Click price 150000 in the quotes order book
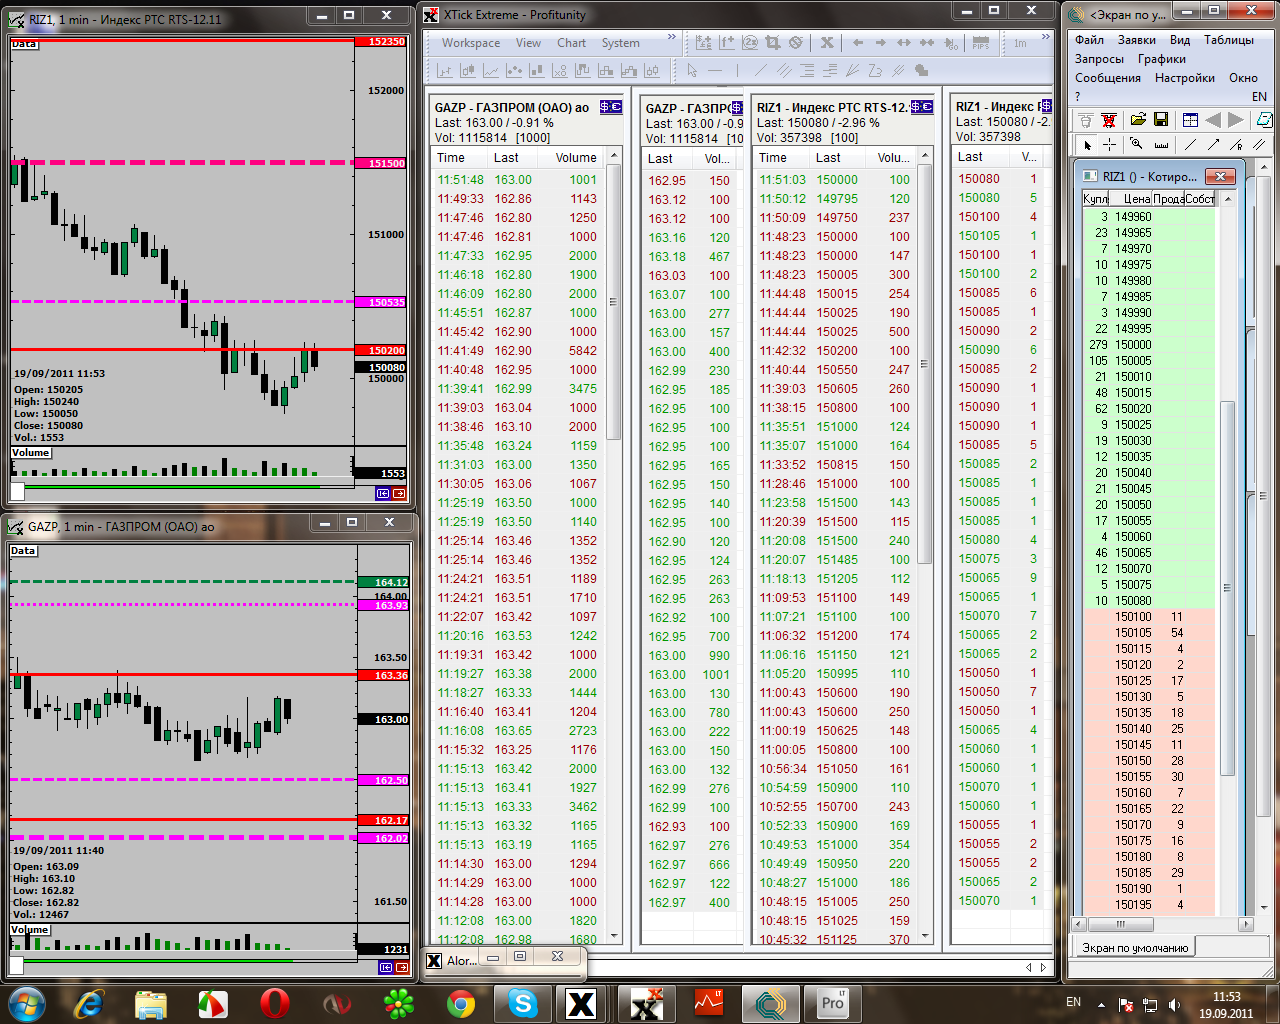 point(1133,345)
